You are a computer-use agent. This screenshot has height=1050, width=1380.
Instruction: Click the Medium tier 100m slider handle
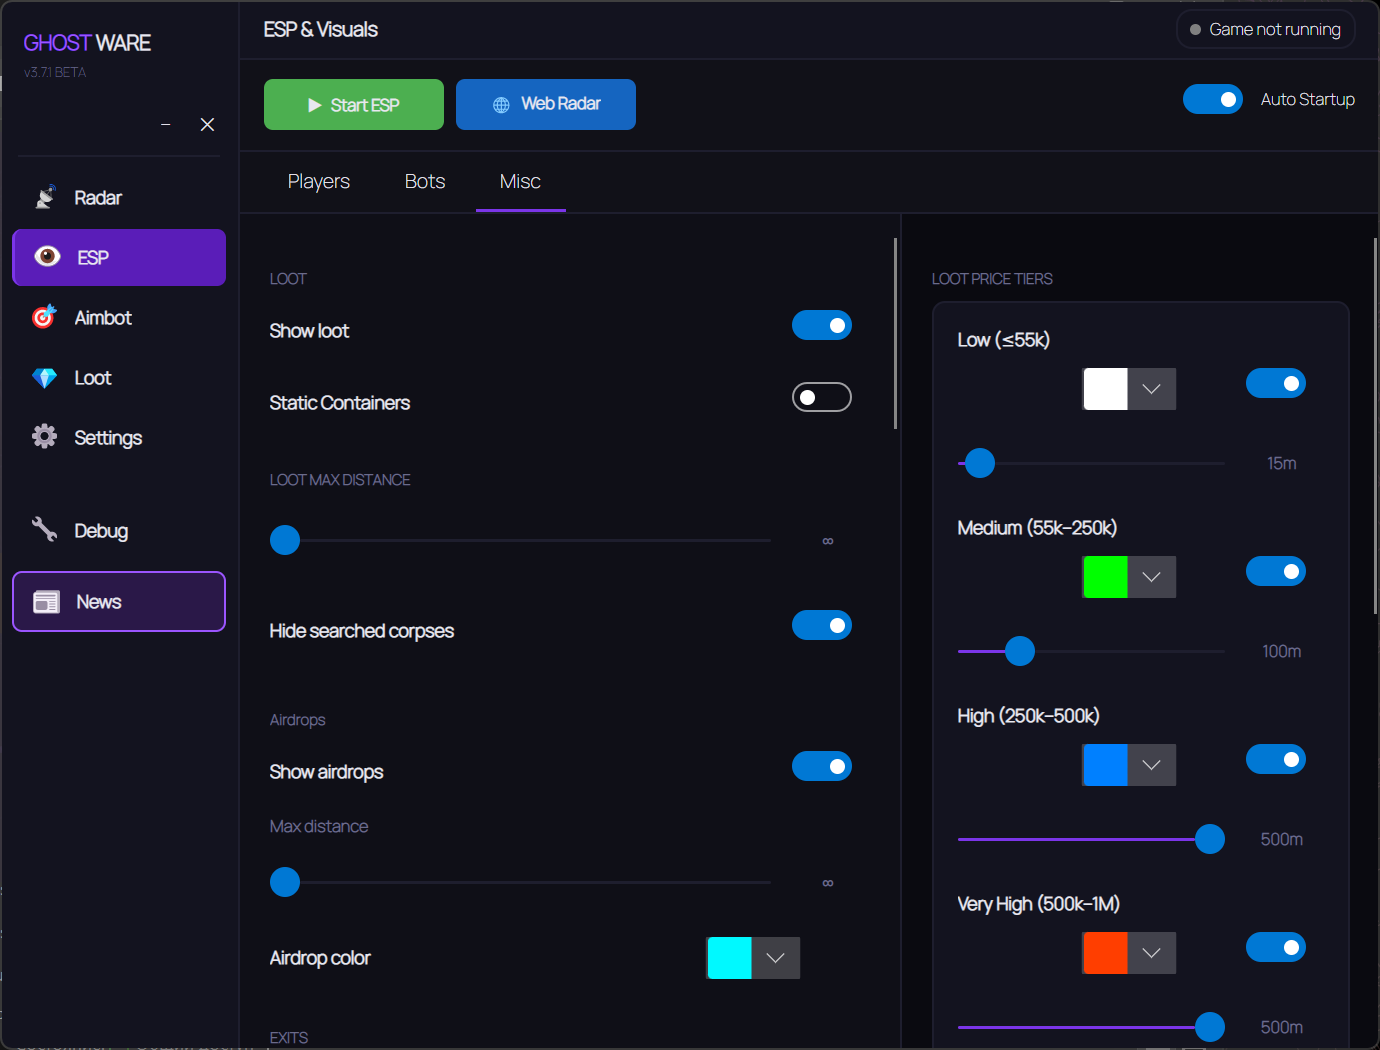[1020, 651]
